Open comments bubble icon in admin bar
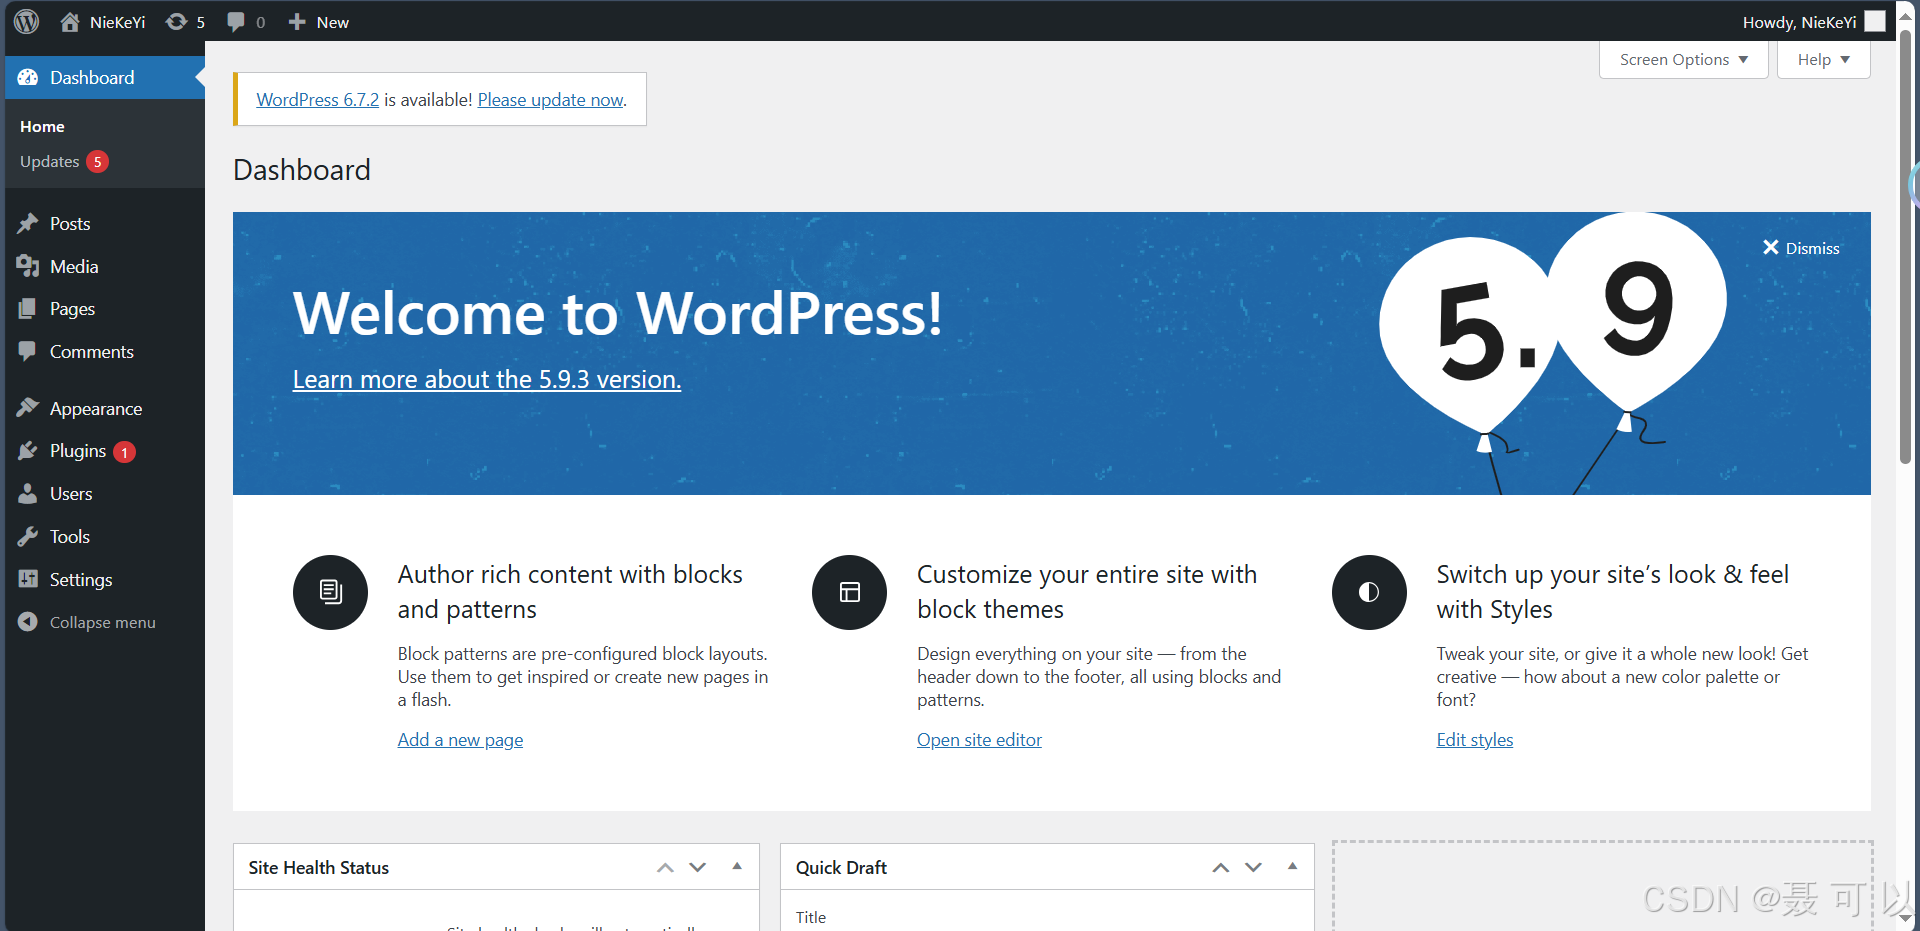Viewport: 1920px width, 931px height. pyautogui.click(x=236, y=22)
